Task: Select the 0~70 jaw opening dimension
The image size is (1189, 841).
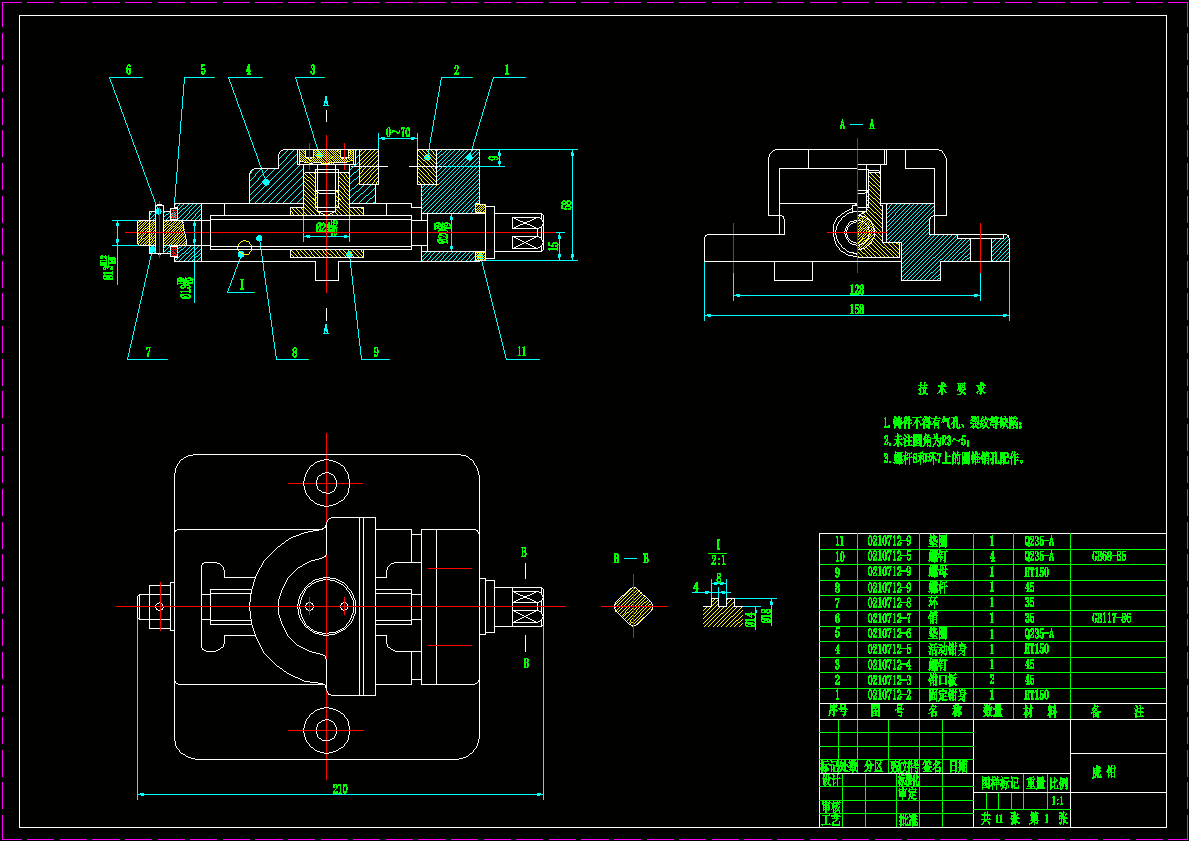Action: point(397,133)
